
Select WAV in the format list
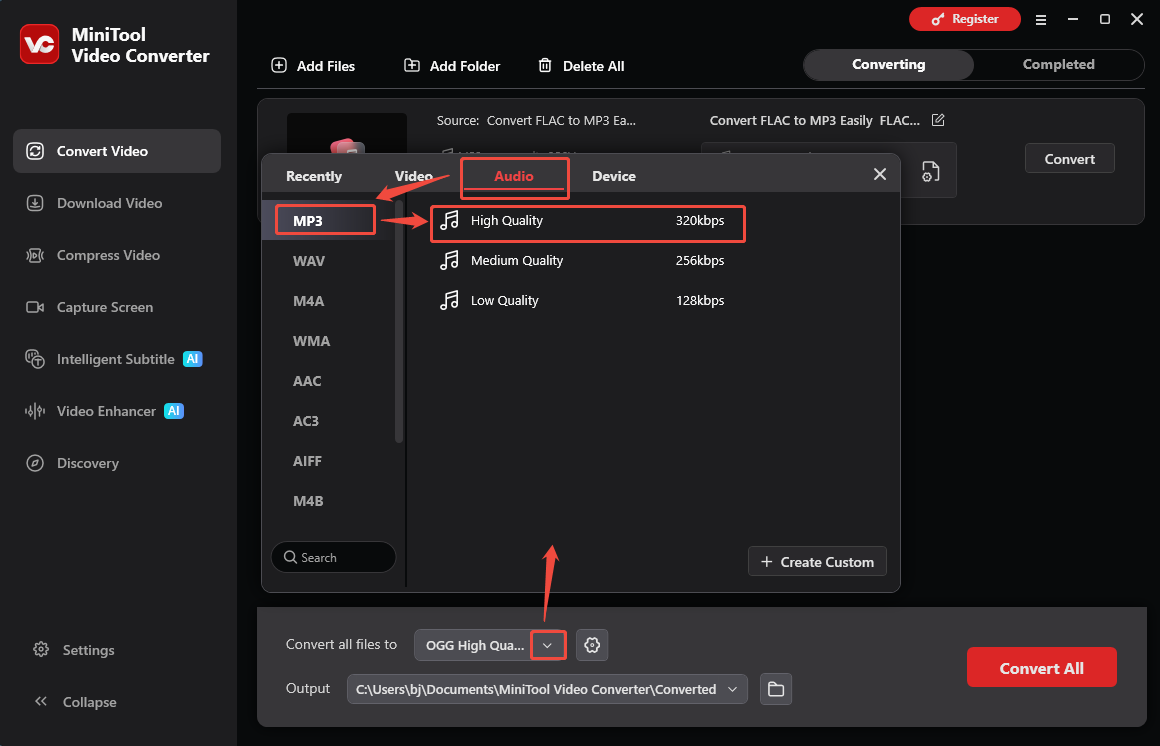[309, 261]
